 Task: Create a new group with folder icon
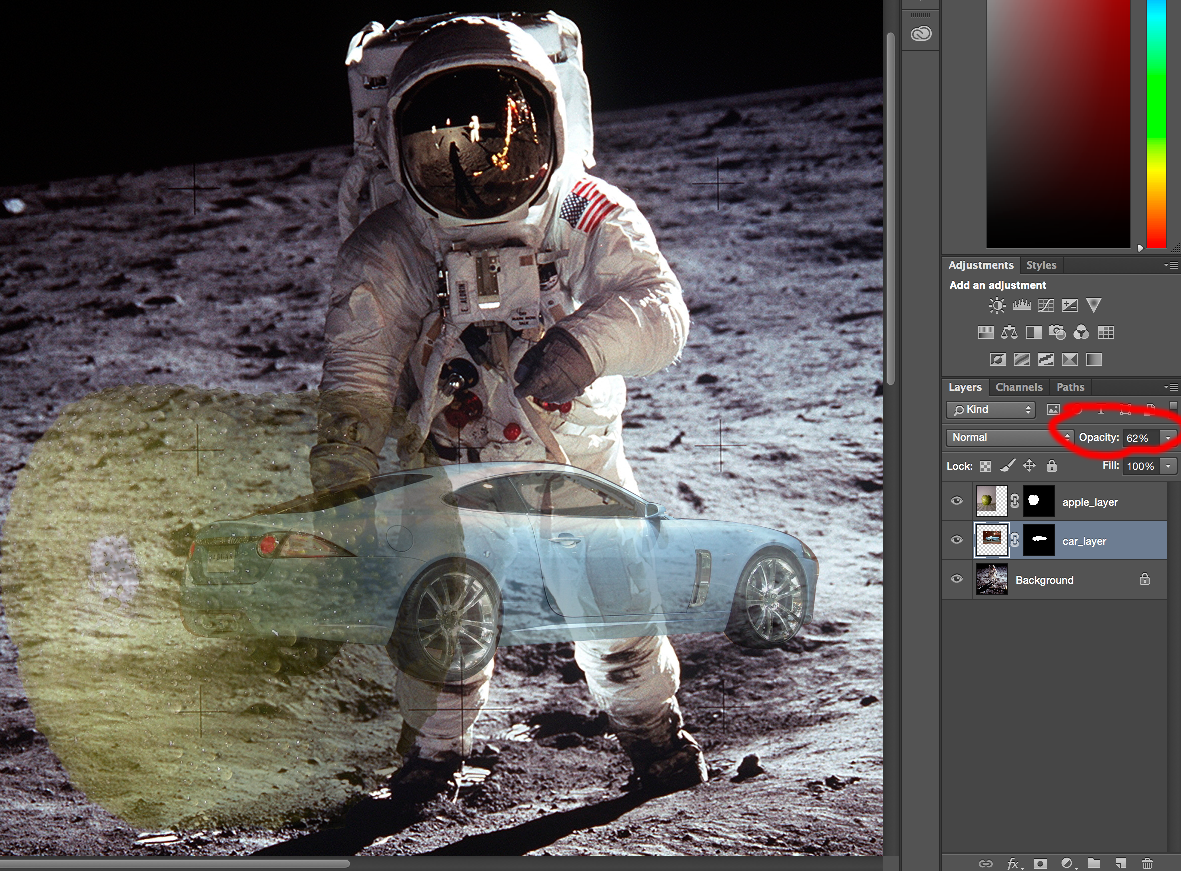(x=1093, y=863)
